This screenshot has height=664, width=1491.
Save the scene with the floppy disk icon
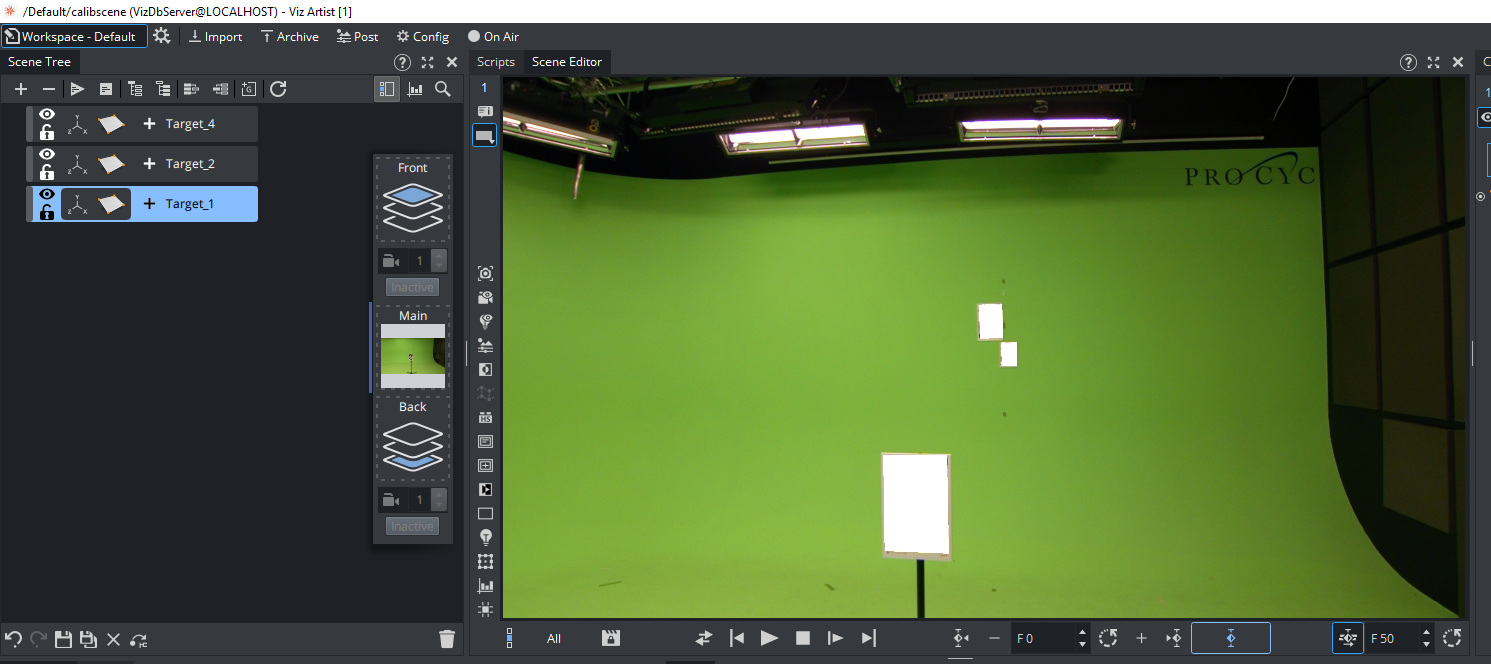coord(63,639)
